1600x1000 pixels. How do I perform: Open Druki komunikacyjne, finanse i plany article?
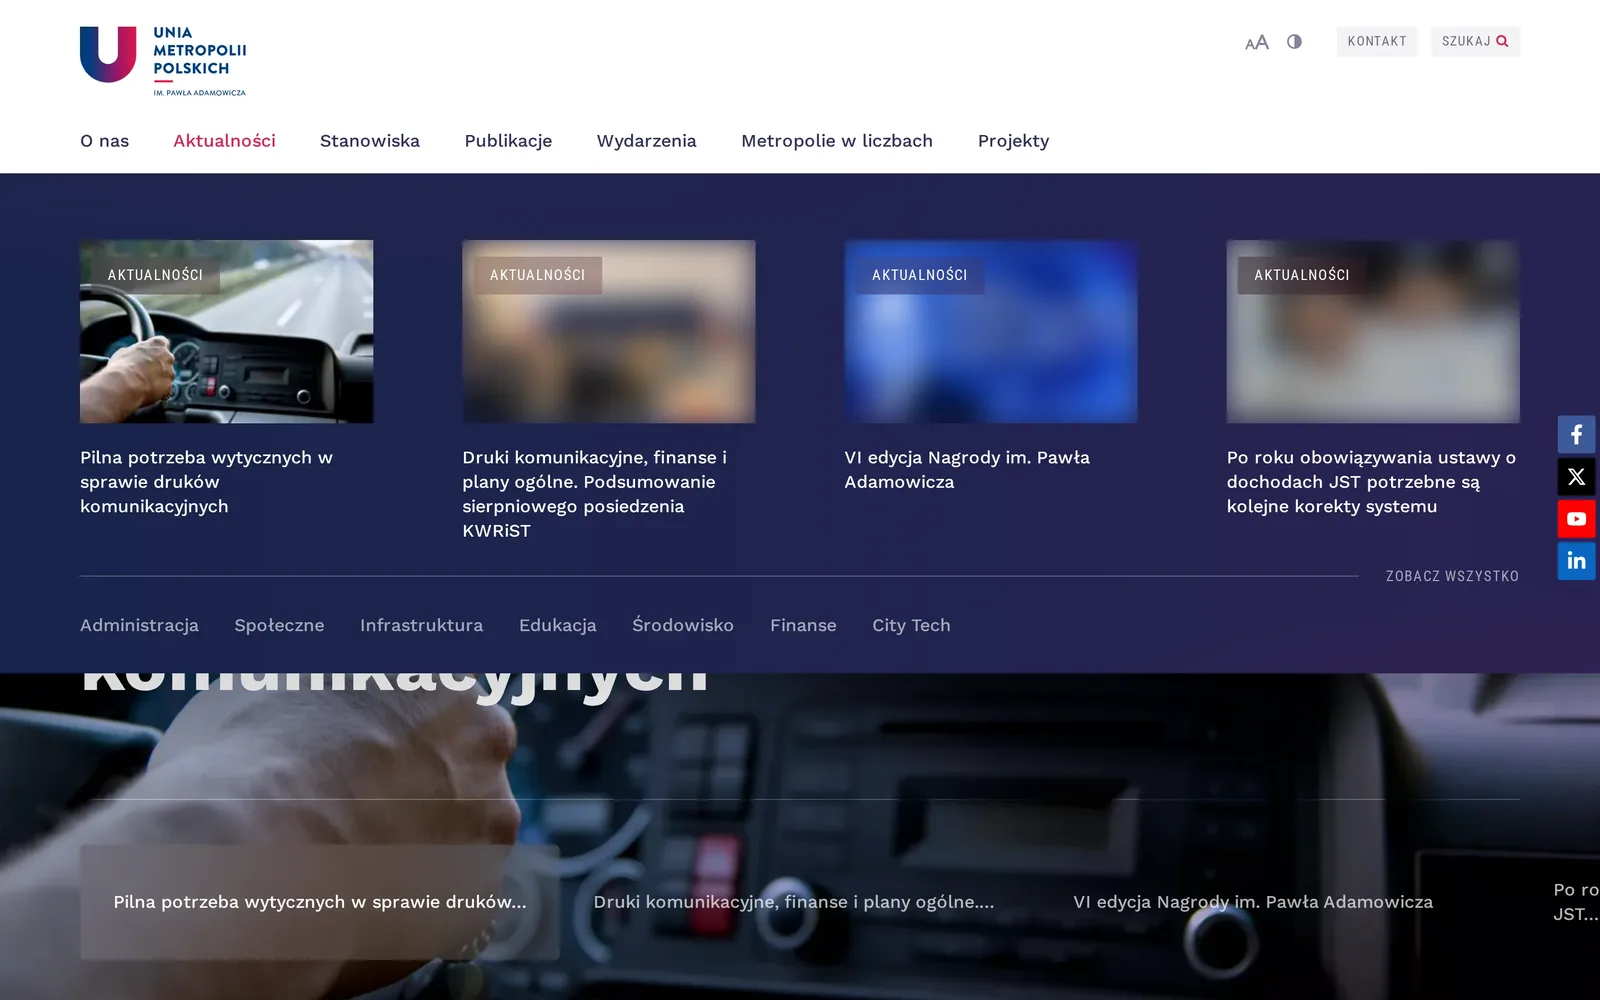pos(595,494)
